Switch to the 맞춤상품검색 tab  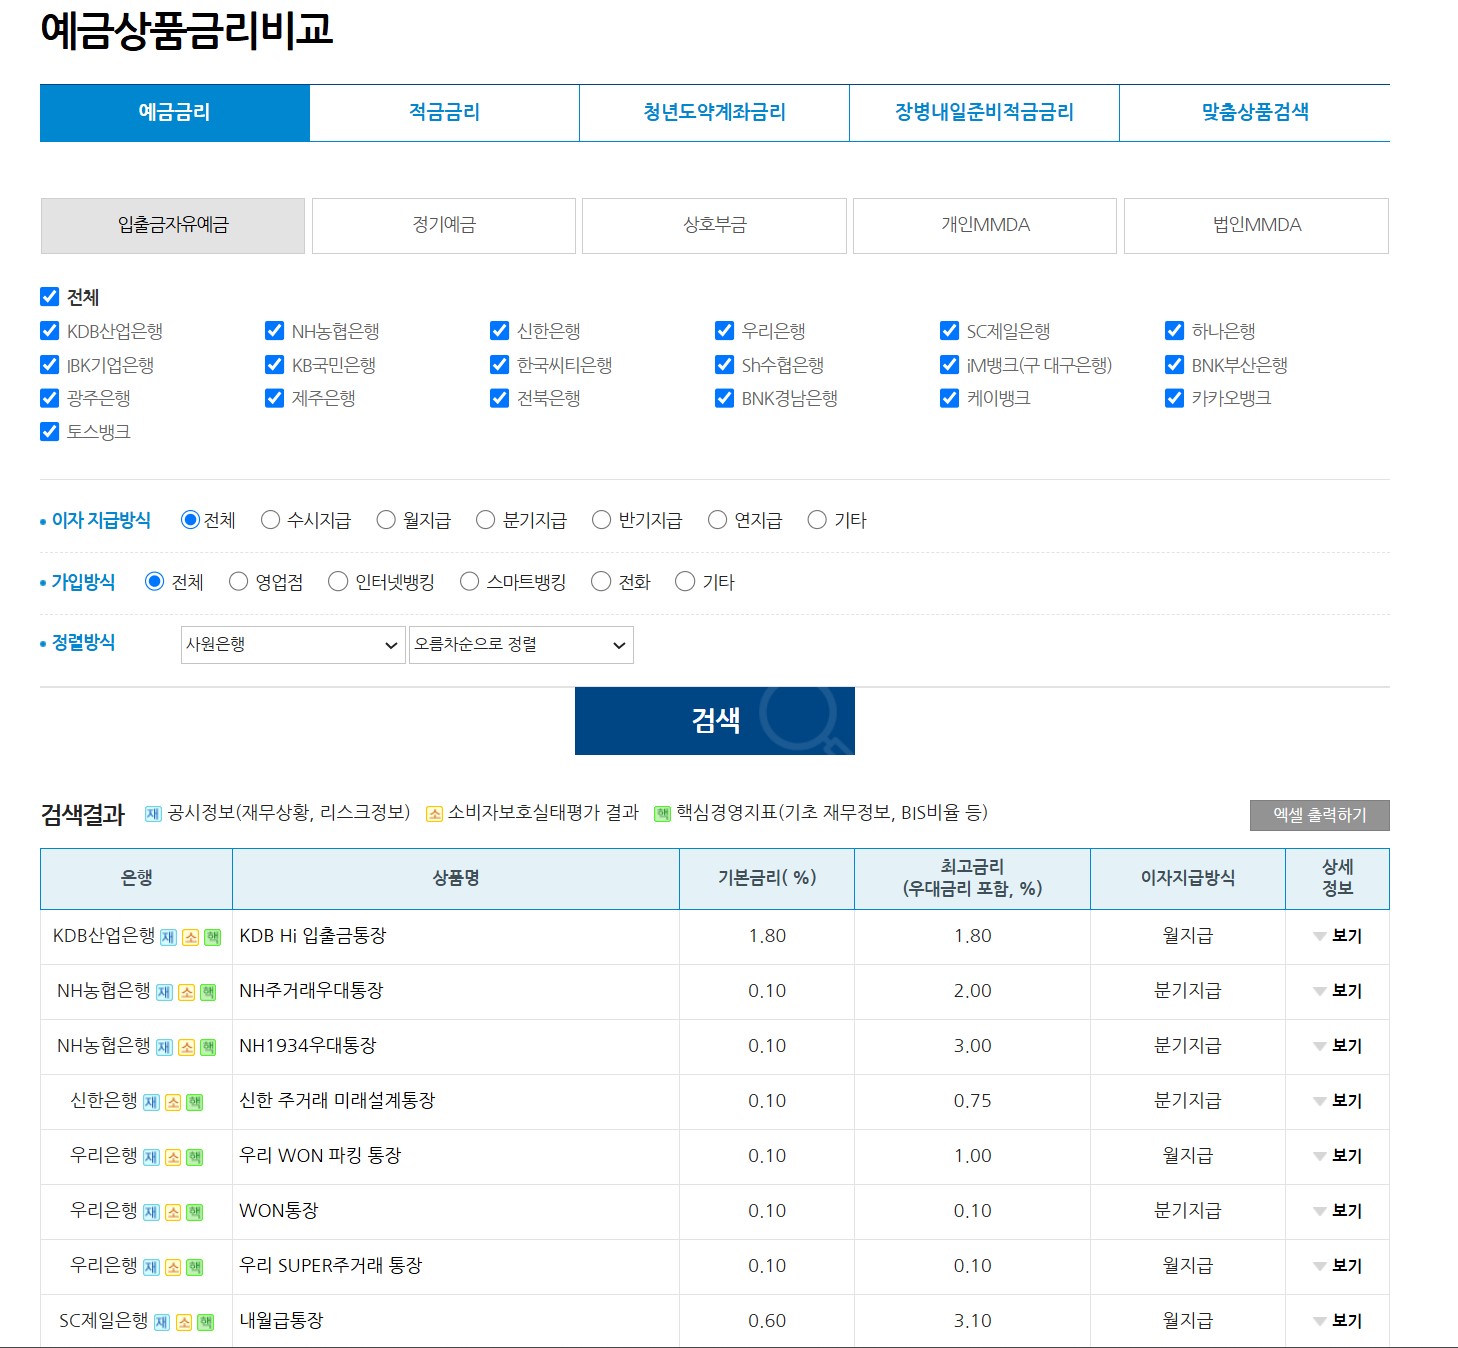1255,113
